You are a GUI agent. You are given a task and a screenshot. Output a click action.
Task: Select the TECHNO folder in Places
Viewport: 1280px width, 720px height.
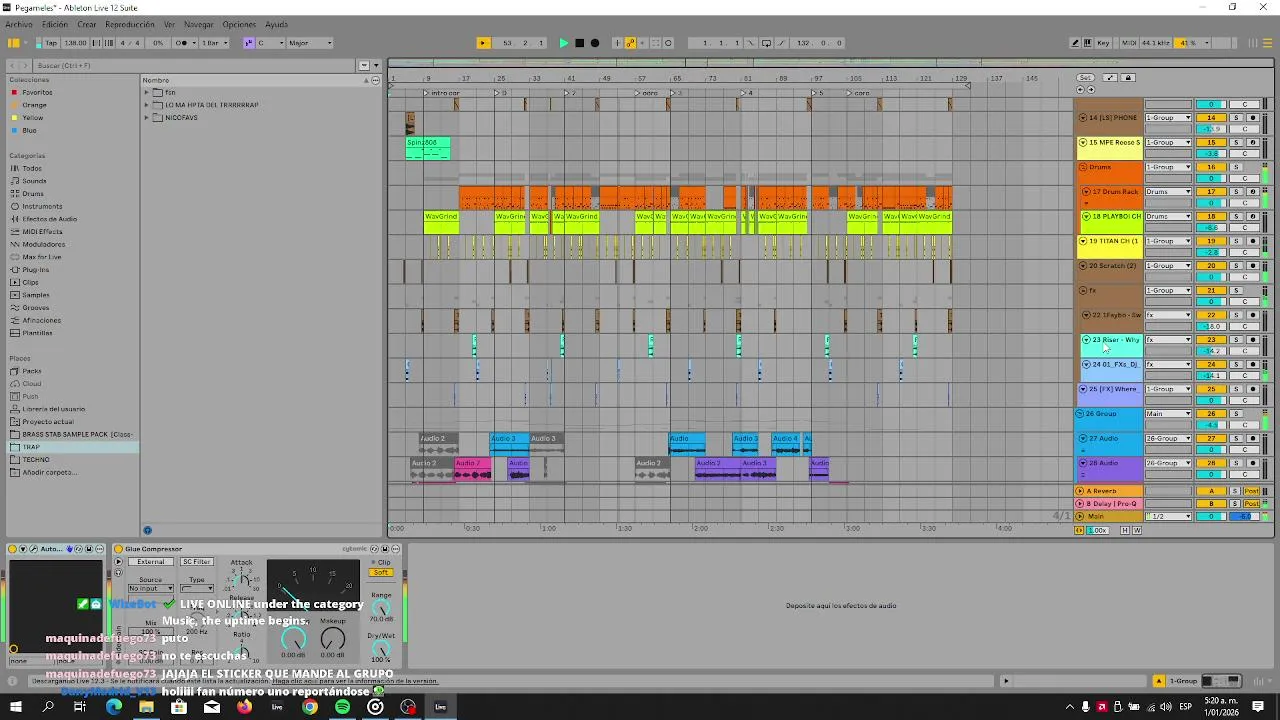click(x=35, y=459)
